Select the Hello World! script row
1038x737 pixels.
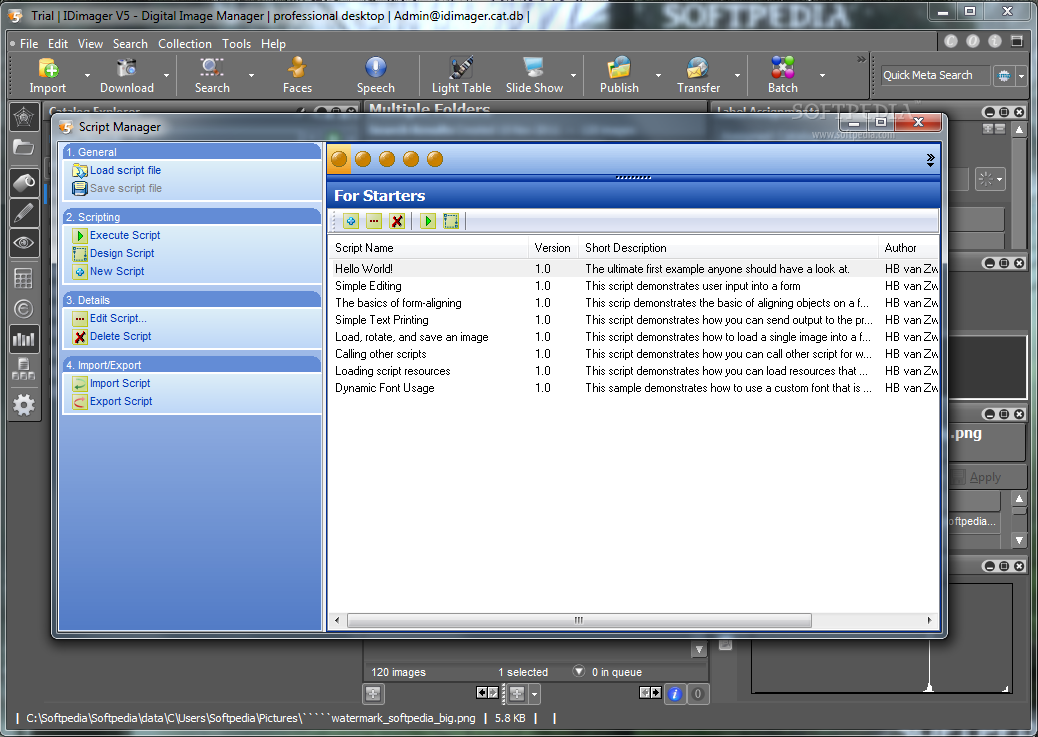tap(634, 268)
